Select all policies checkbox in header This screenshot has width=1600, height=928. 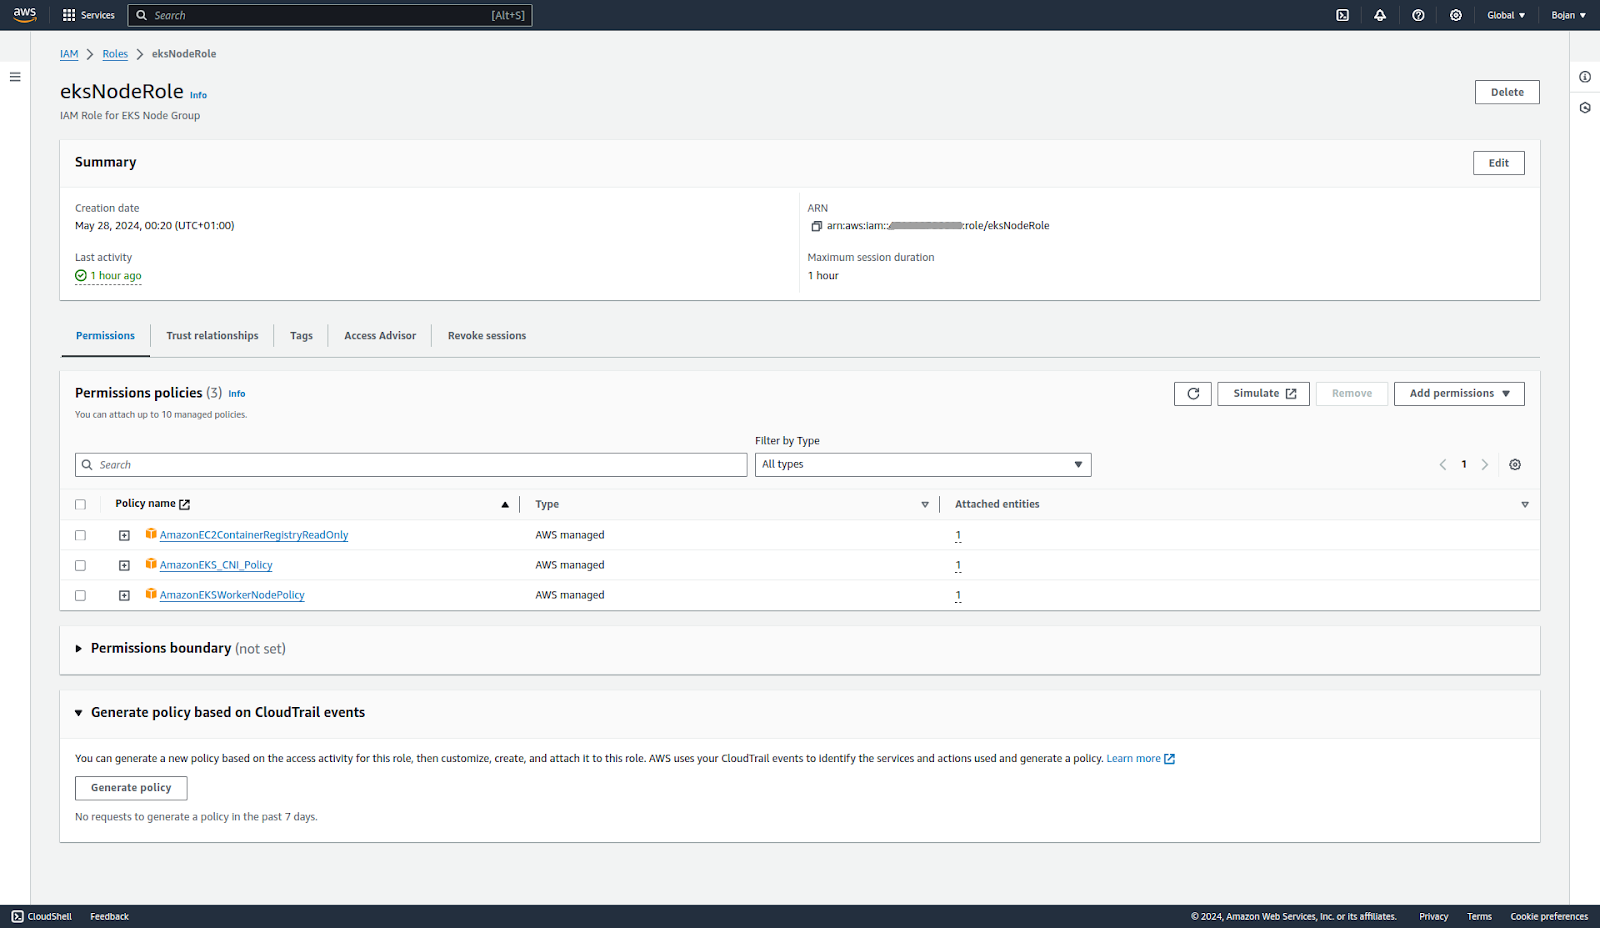click(x=80, y=505)
